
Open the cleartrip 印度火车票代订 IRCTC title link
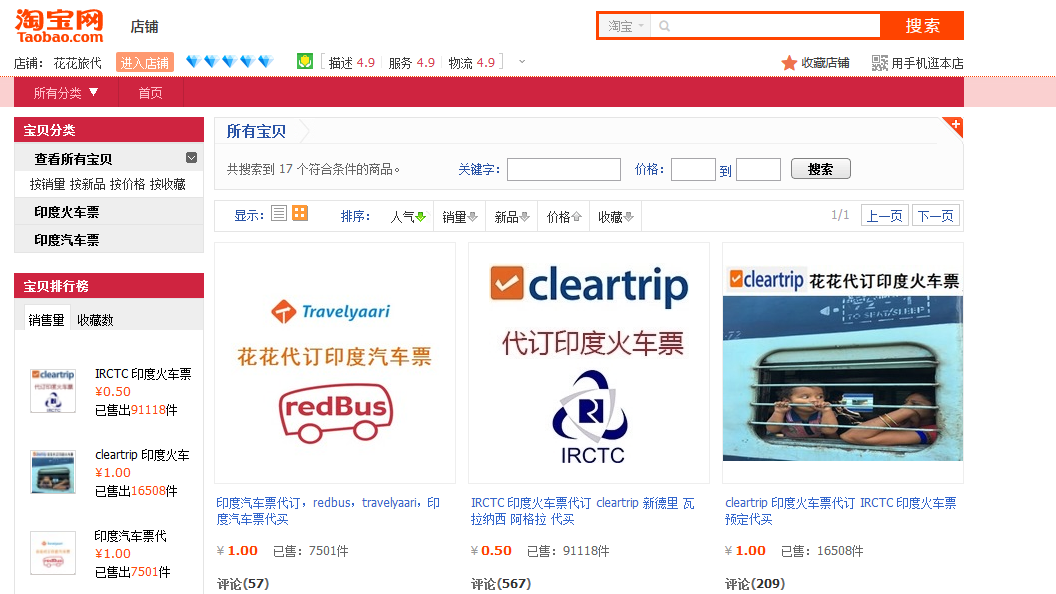840,511
